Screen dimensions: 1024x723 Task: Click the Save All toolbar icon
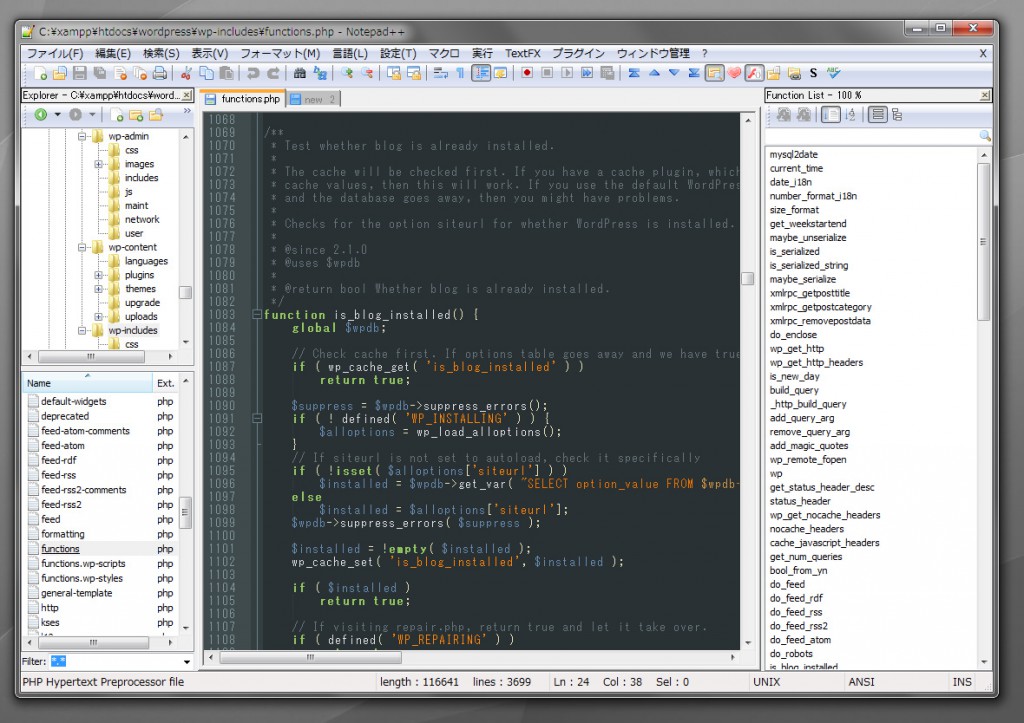click(99, 72)
